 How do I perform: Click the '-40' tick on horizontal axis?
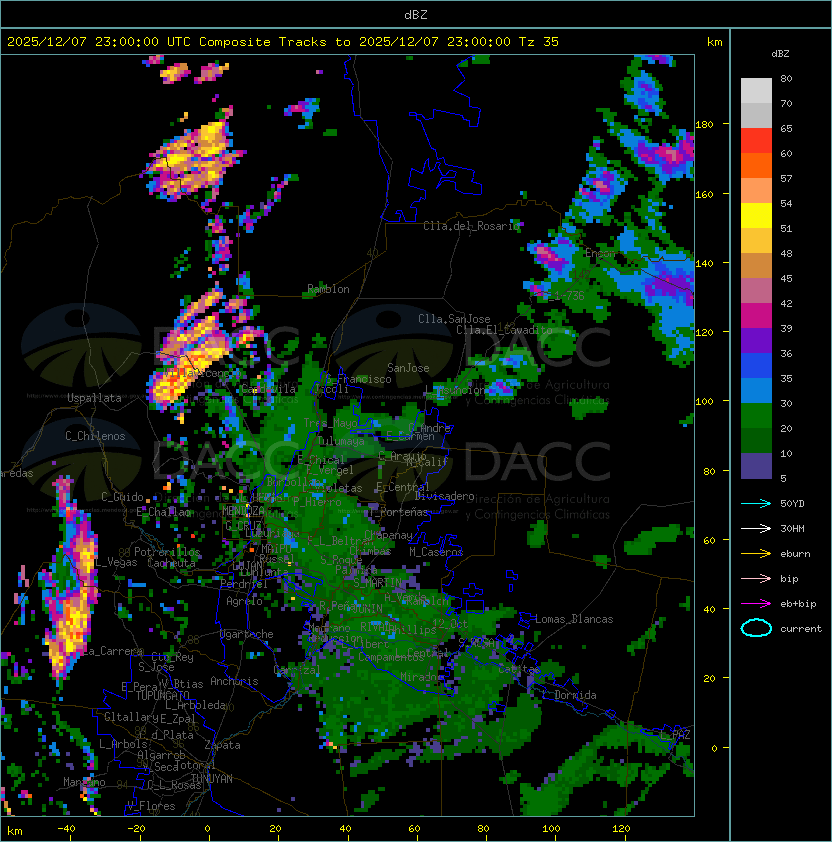pos(66,829)
